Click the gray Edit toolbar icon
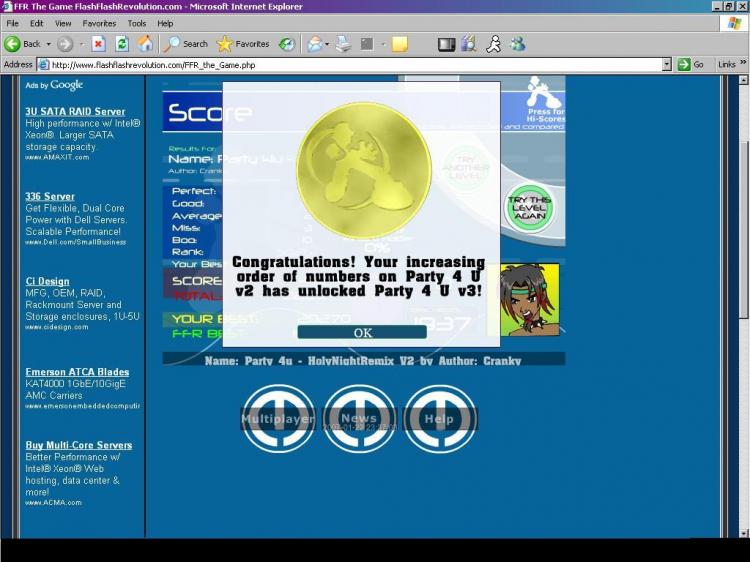 (367, 44)
